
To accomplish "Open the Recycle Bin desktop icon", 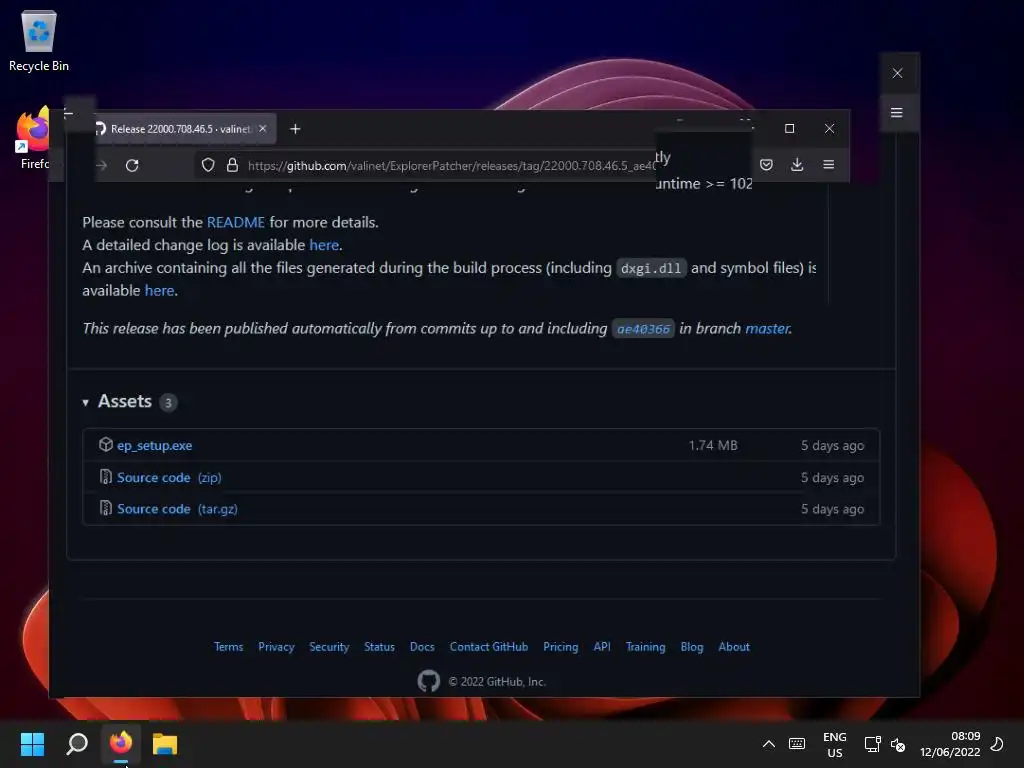I will coord(39,40).
